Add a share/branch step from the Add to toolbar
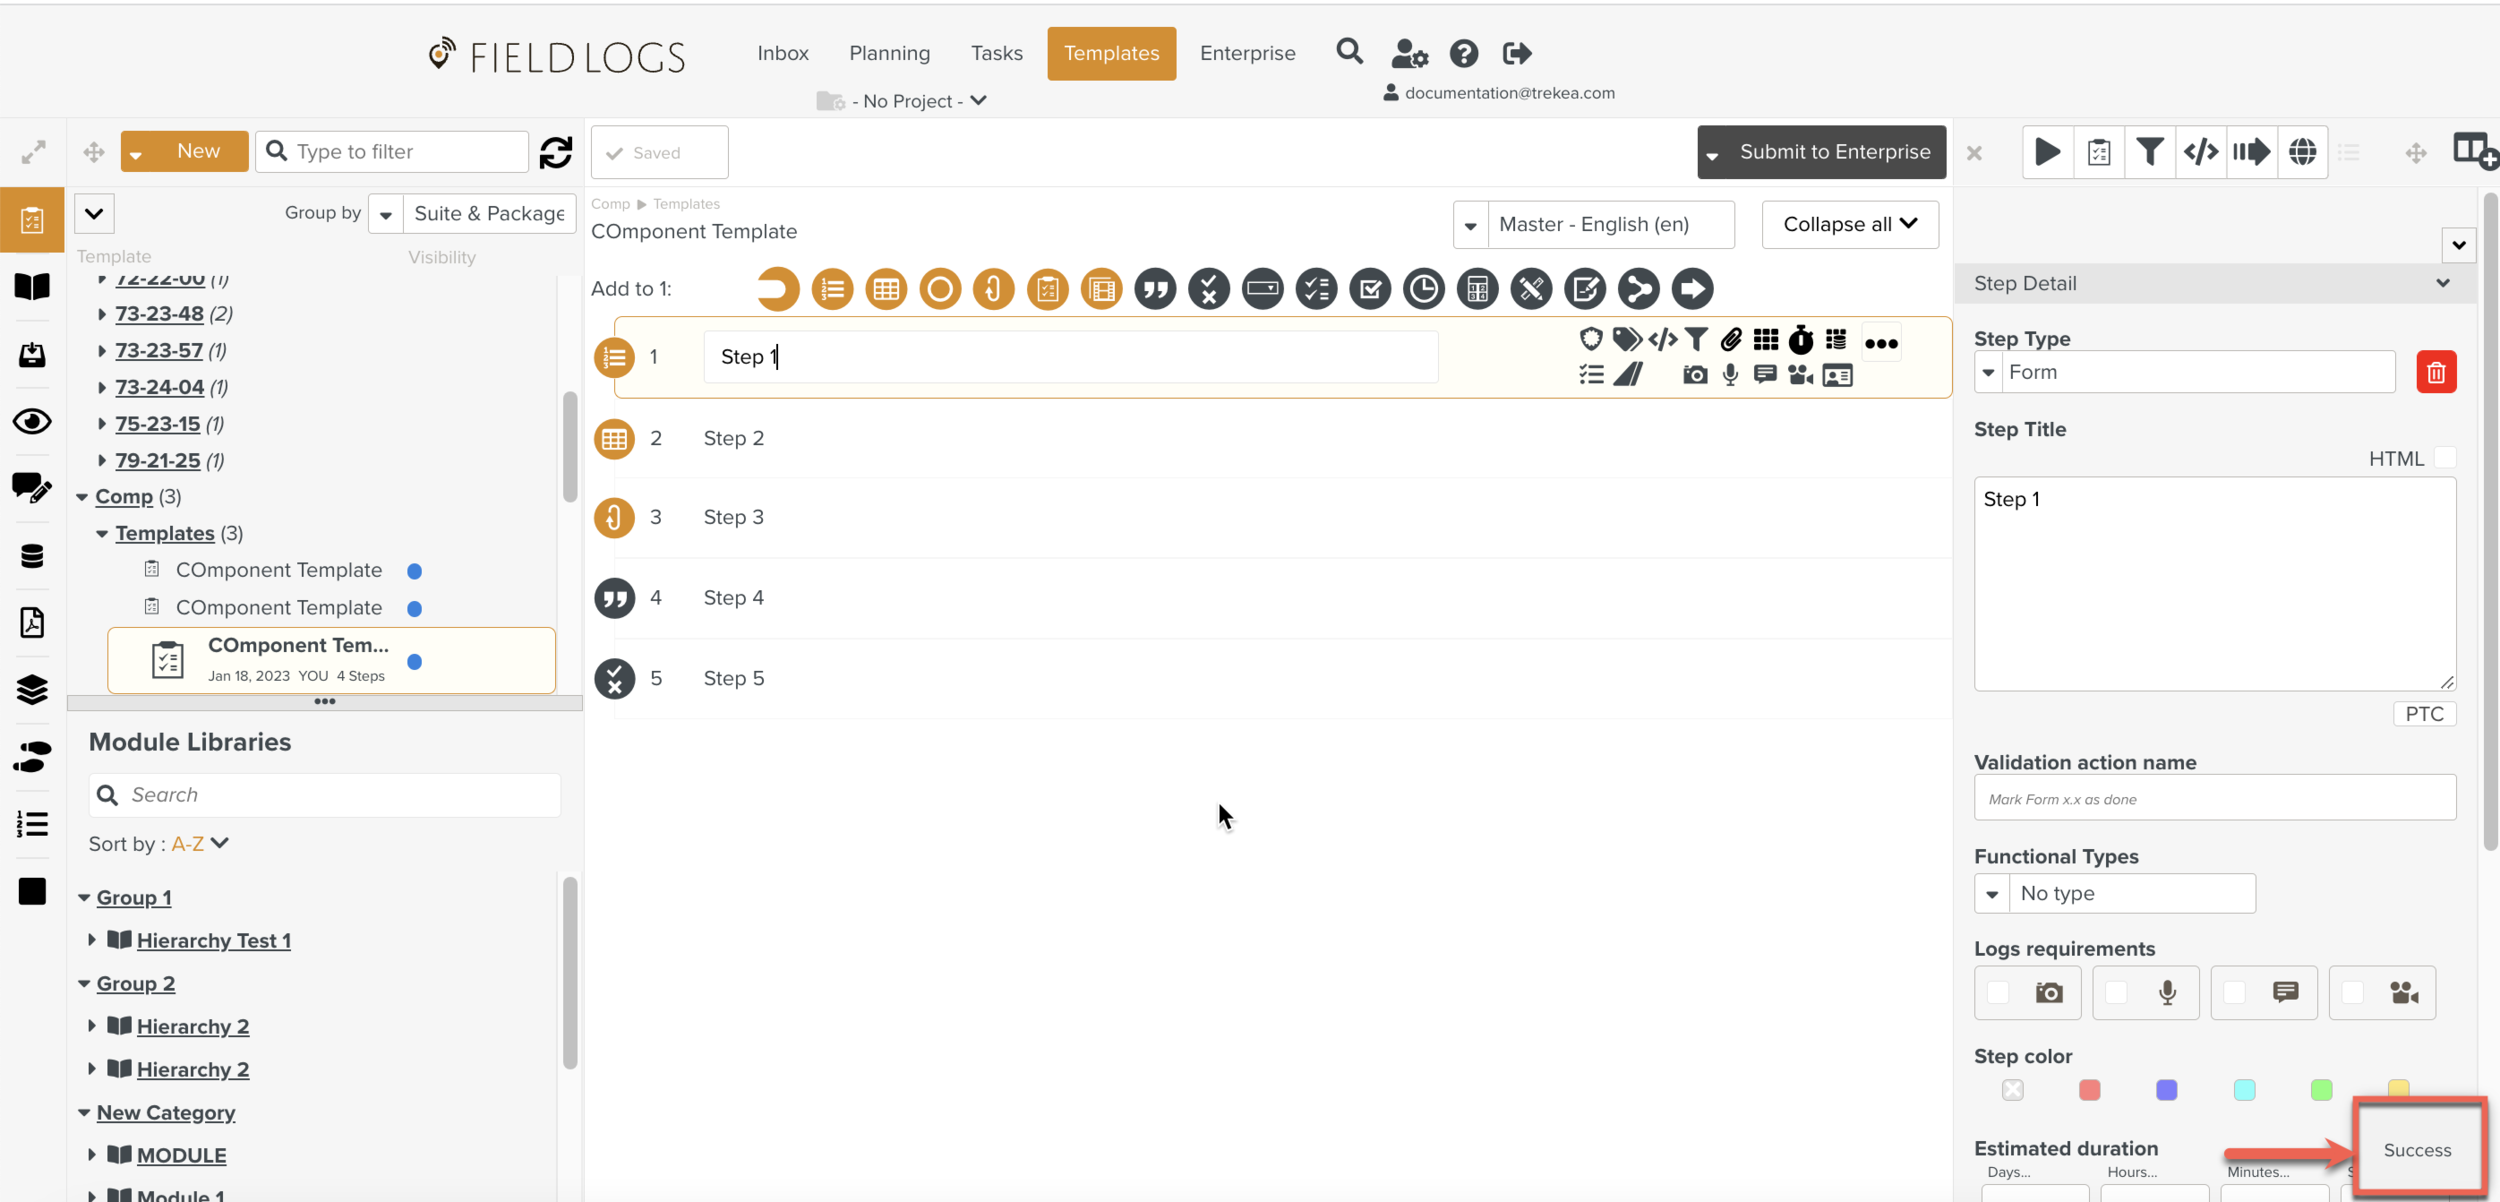 point(1639,289)
